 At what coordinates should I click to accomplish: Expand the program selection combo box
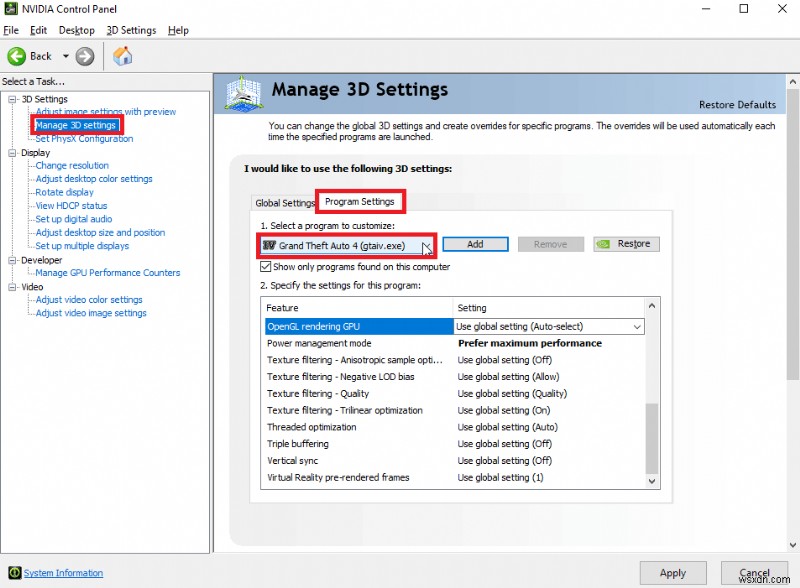click(x=425, y=243)
